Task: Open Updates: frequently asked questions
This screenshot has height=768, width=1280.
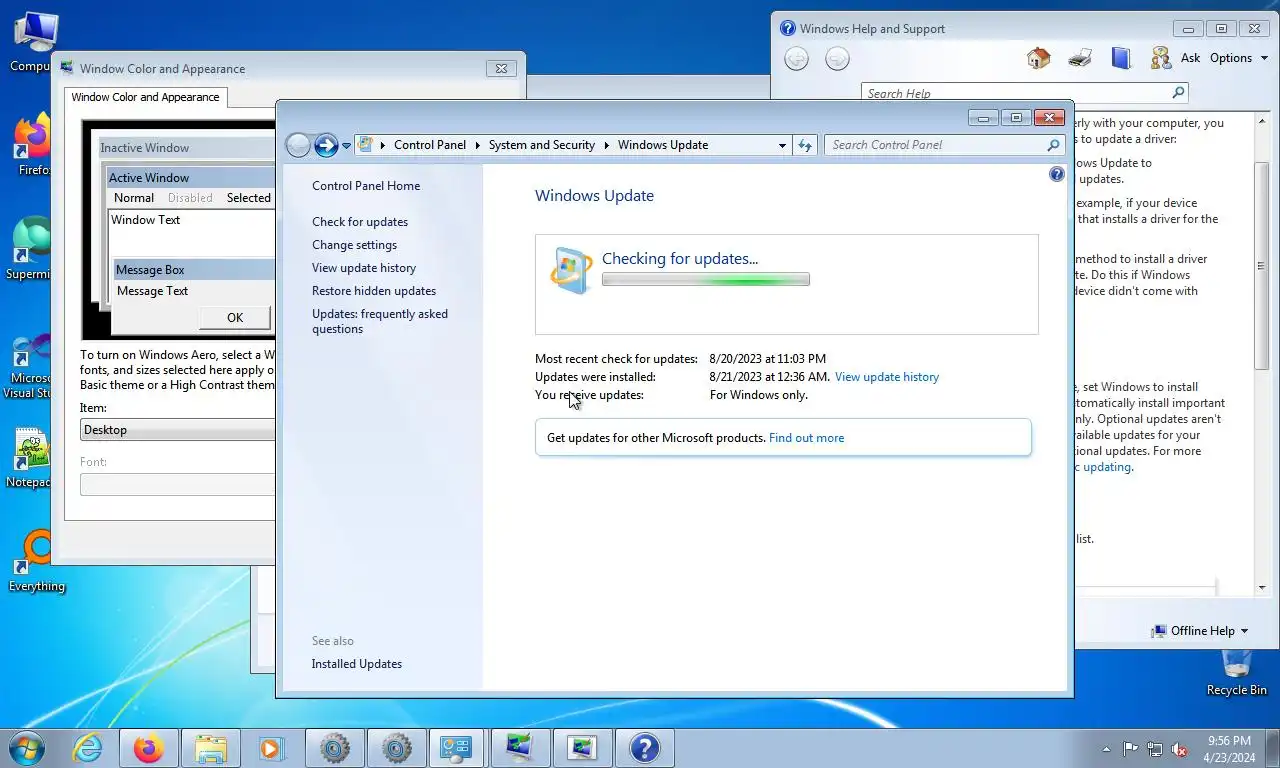Action: coord(380,321)
